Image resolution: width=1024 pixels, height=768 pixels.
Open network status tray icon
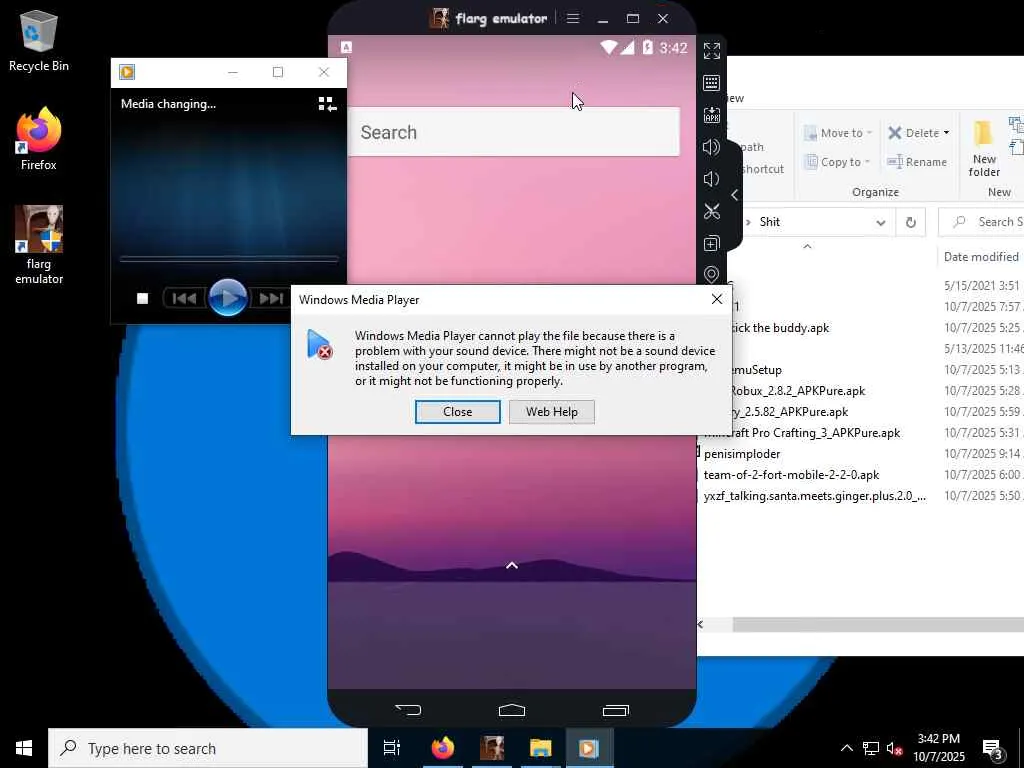click(871, 748)
